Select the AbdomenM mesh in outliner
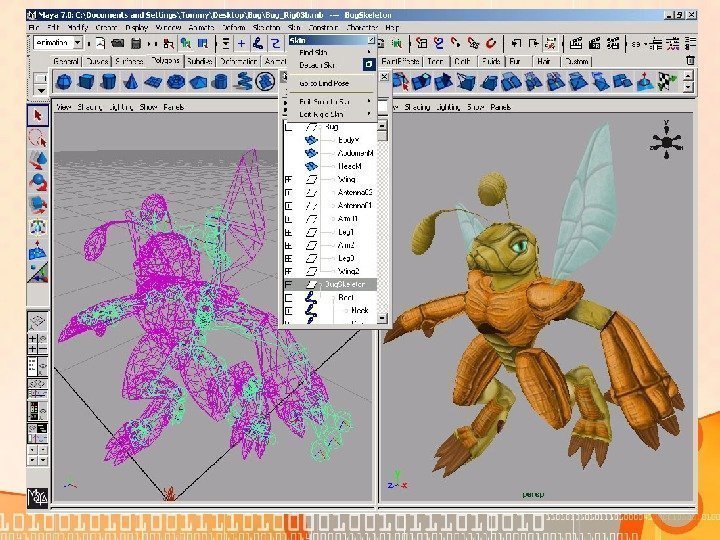The image size is (720, 540). point(355,153)
